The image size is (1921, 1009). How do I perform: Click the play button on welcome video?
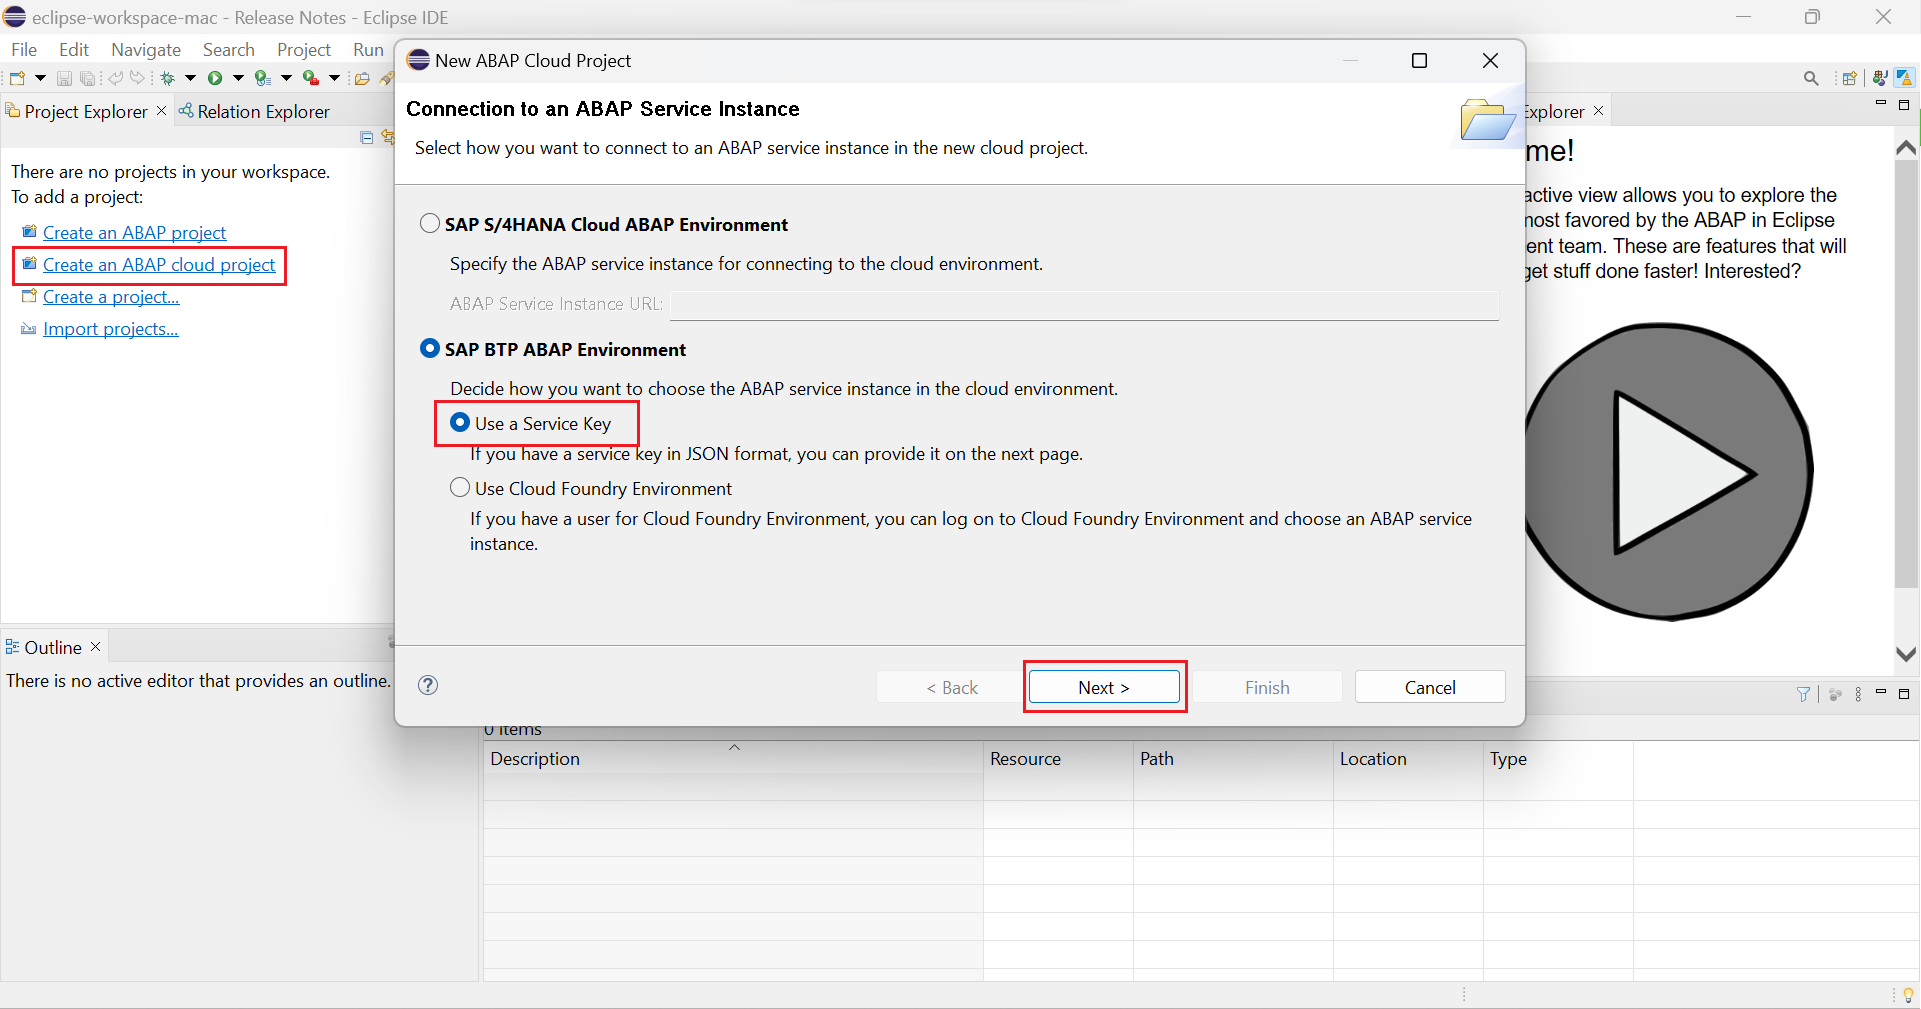[1668, 471]
